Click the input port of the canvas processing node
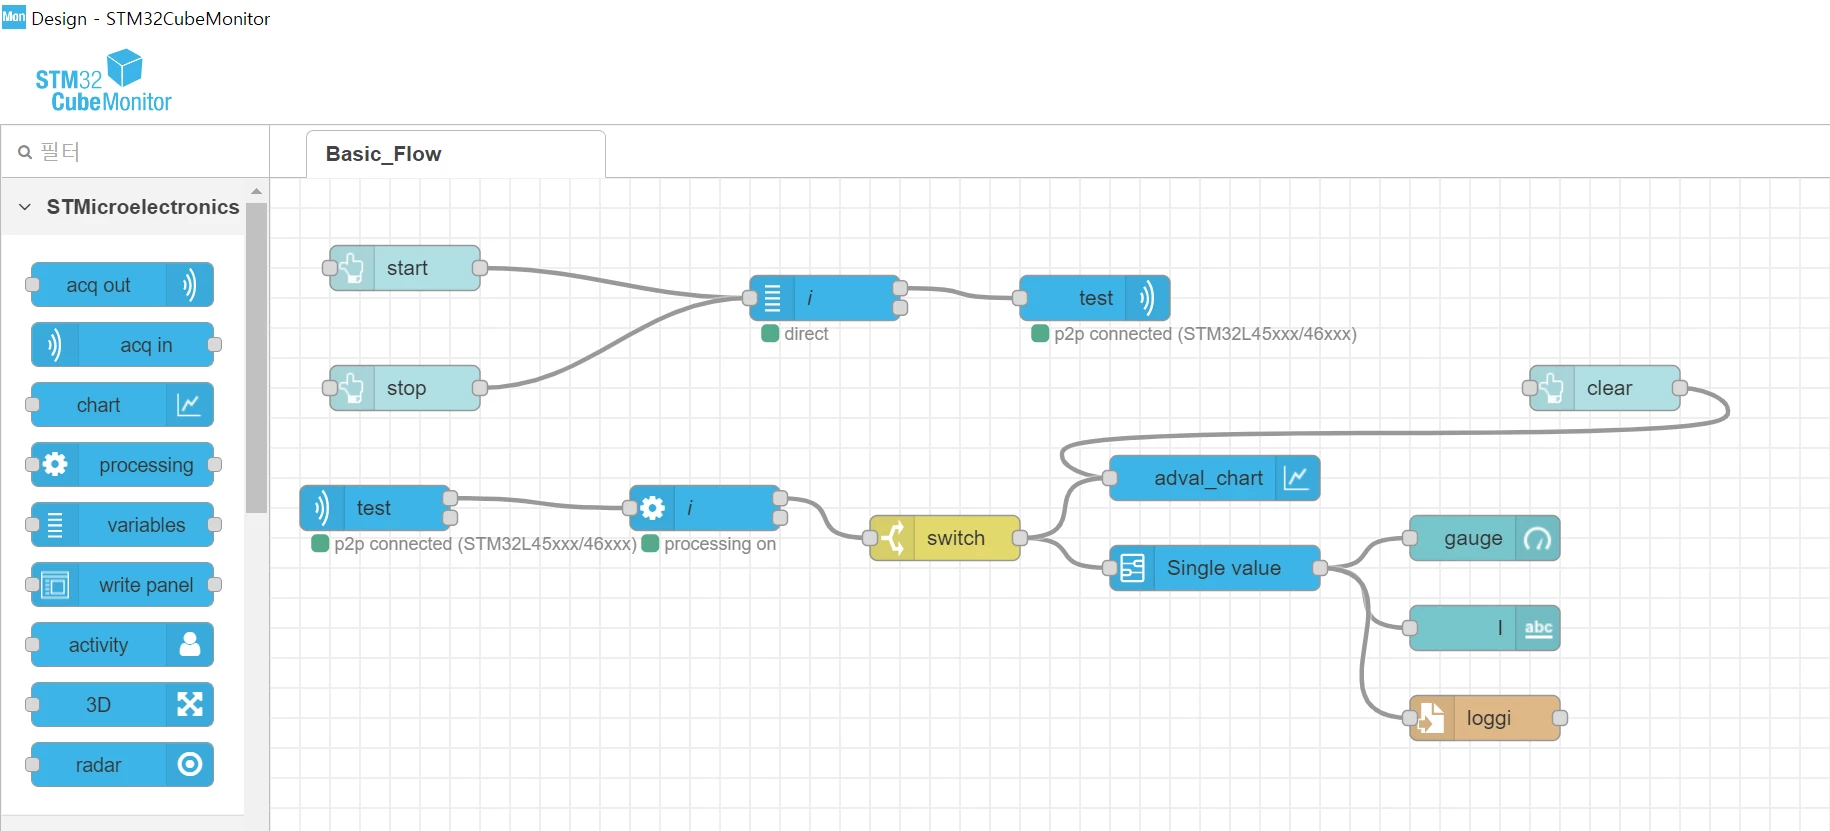The height and width of the screenshot is (831, 1830). (630, 508)
